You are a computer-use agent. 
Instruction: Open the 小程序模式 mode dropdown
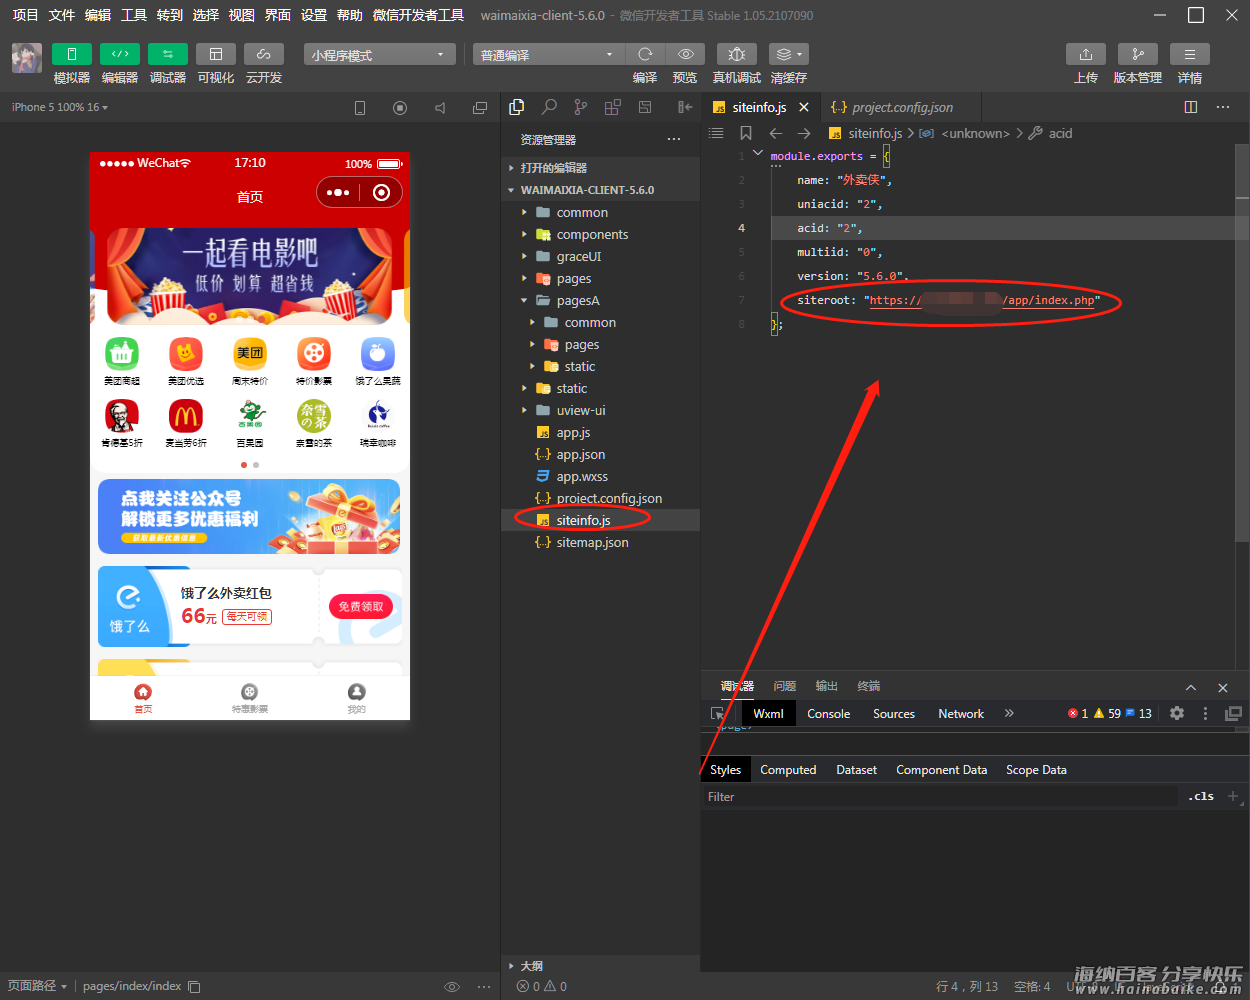(x=380, y=54)
